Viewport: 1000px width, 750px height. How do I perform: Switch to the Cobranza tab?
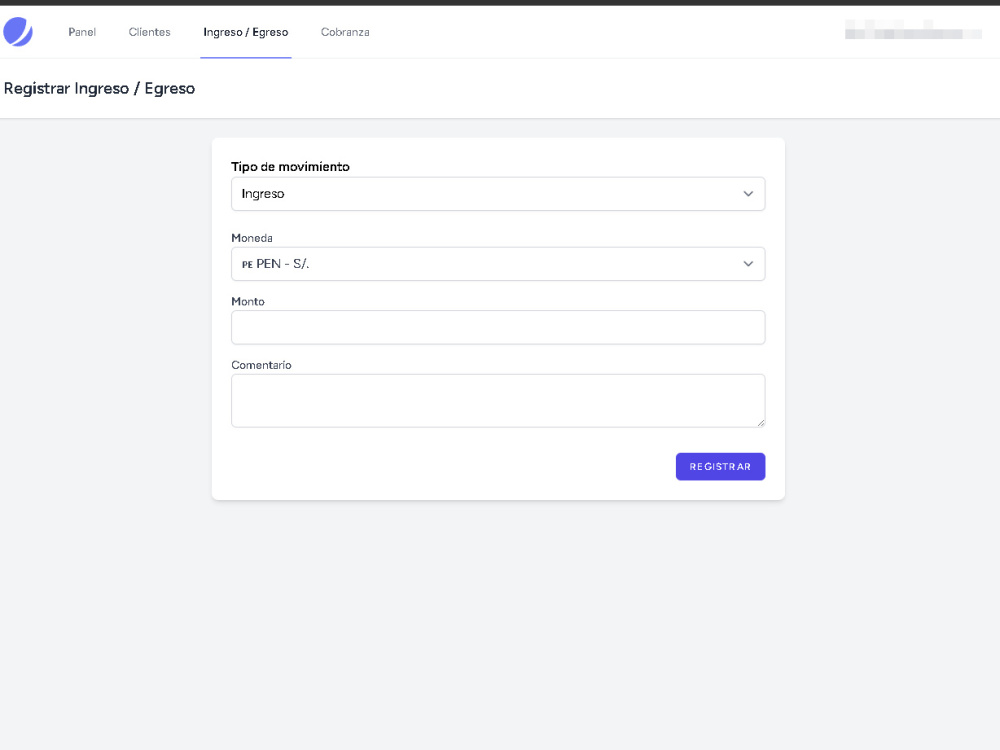345,32
